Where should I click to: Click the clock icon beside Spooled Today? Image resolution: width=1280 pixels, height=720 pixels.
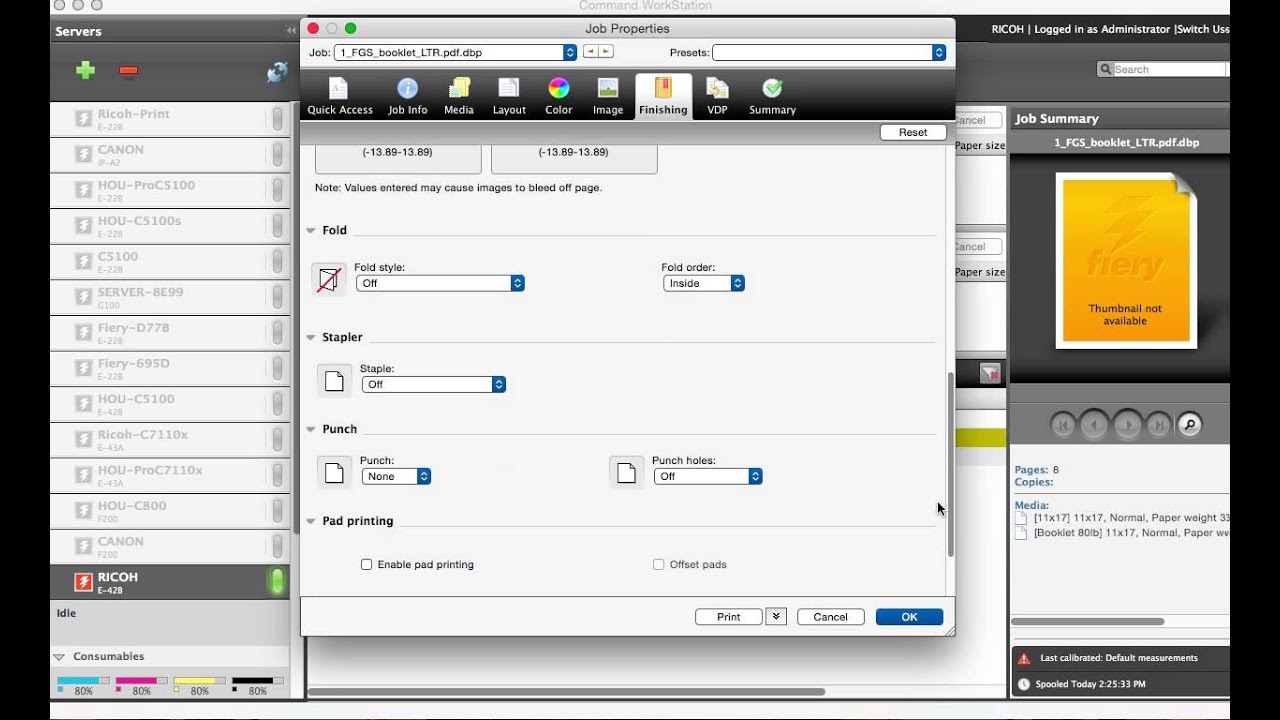click(x=1023, y=685)
